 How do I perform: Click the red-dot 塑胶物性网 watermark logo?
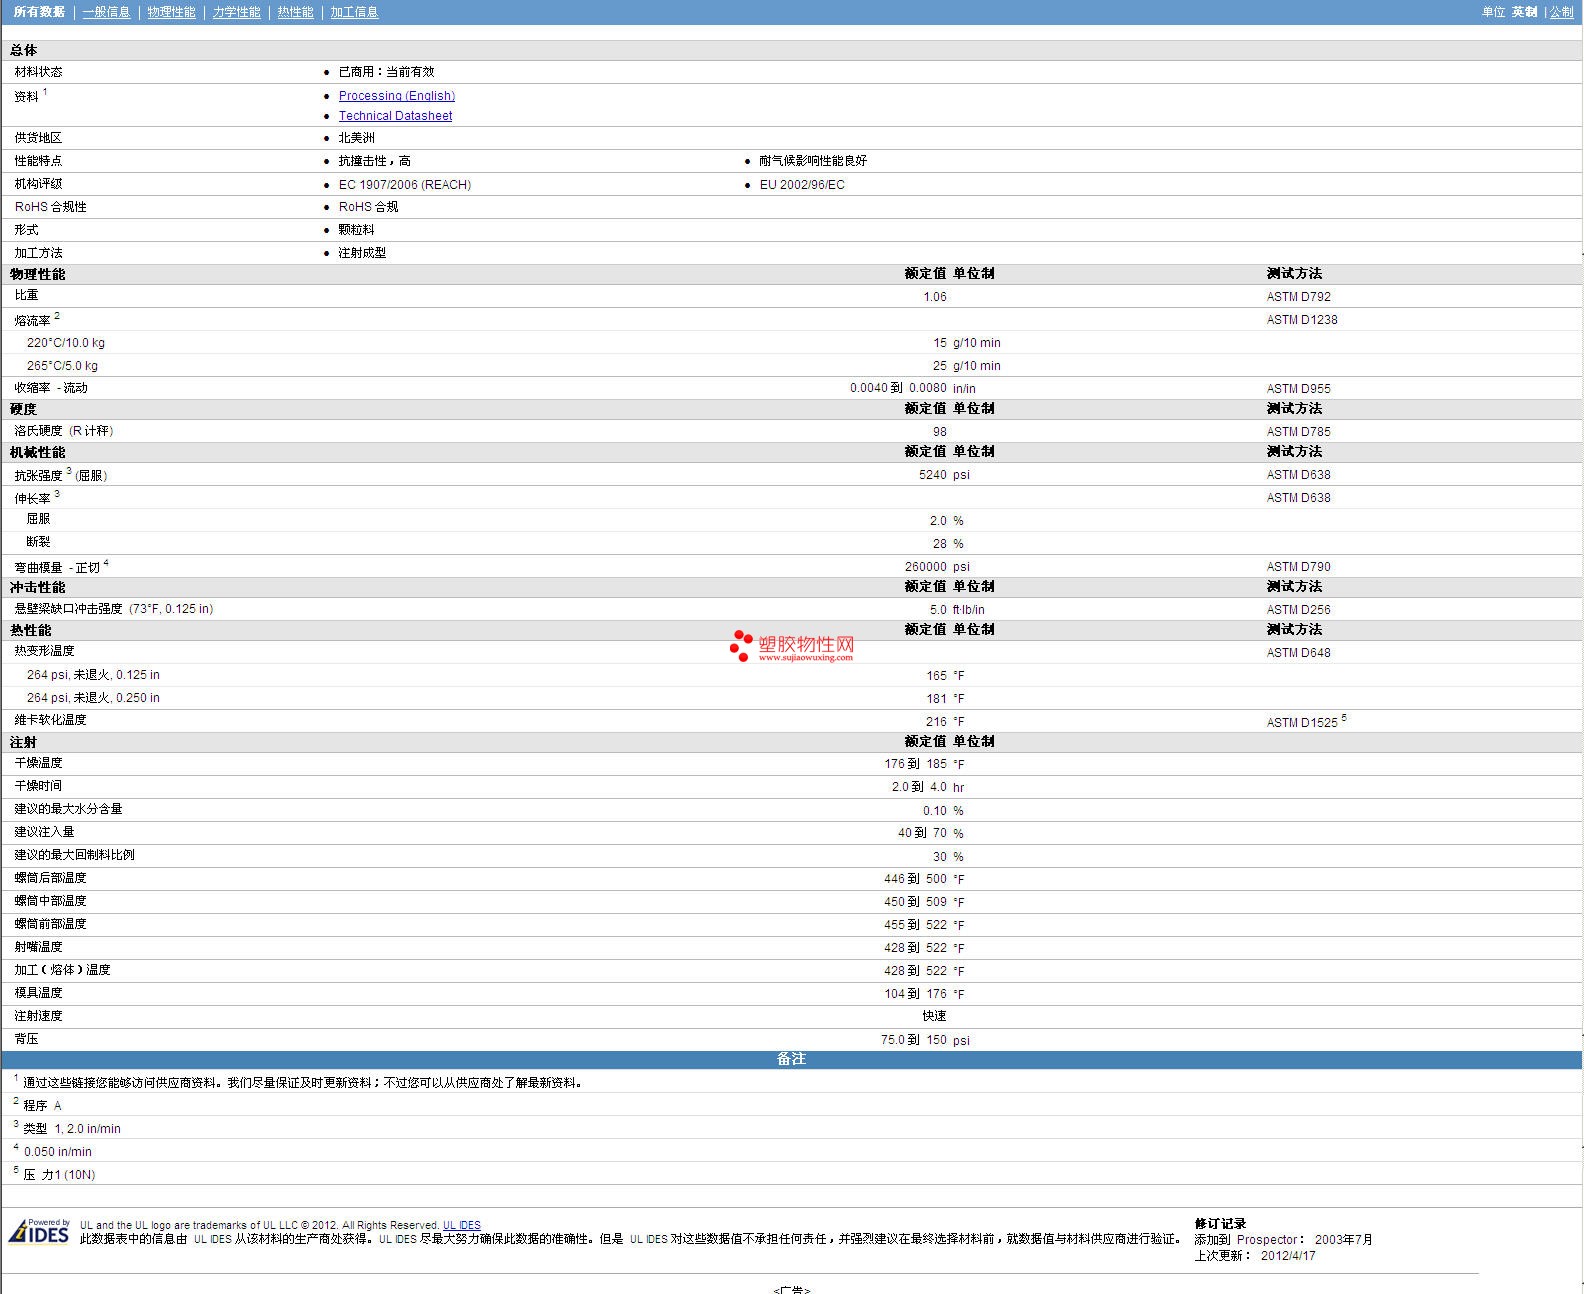pyautogui.click(x=792, y=647)
